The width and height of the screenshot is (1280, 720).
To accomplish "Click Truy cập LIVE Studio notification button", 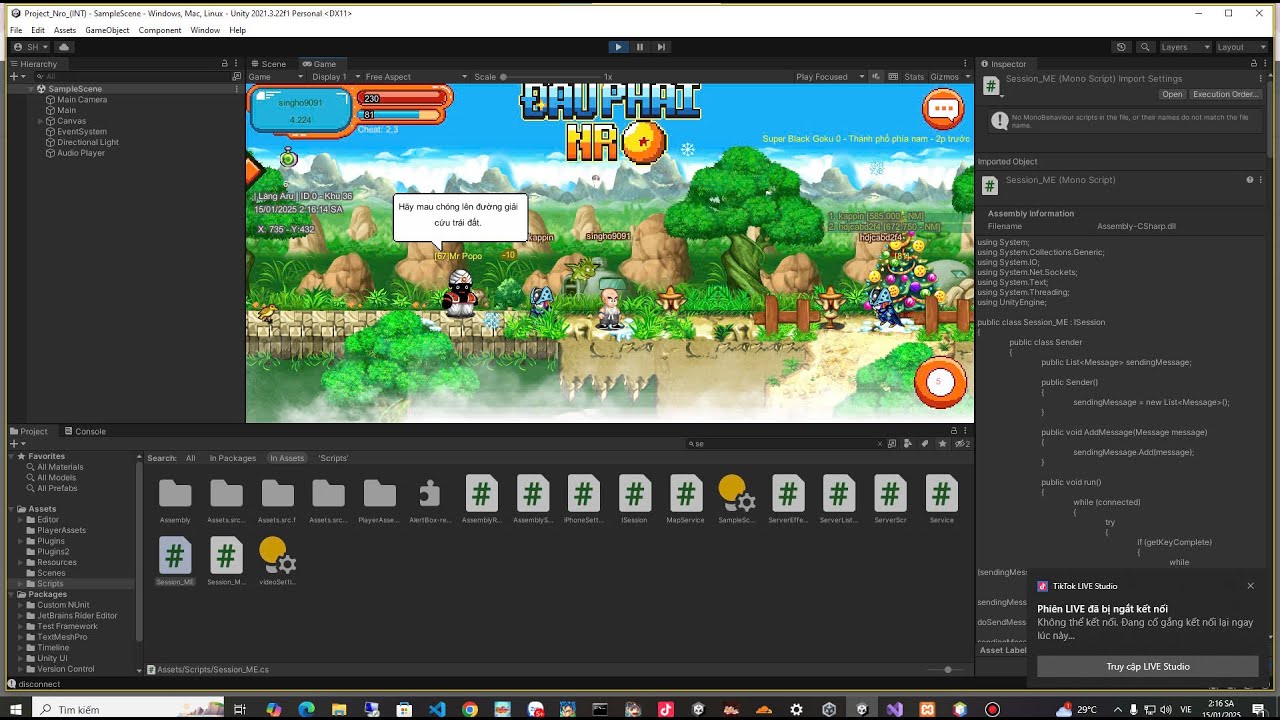I will [x=1147, y=667].
